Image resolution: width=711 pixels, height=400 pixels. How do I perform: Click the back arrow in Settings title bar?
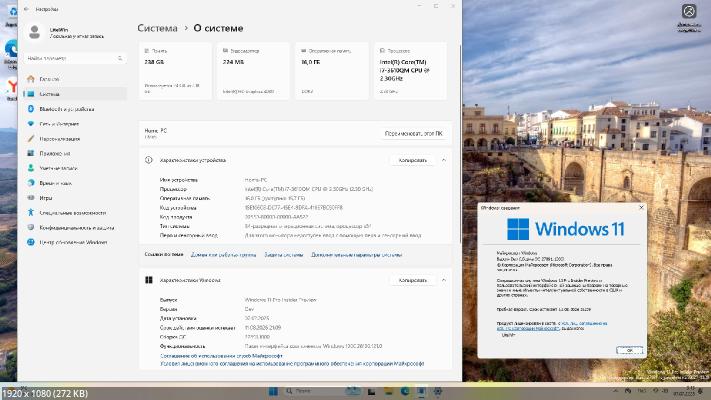pyautogui.click(x=26, y=9)
